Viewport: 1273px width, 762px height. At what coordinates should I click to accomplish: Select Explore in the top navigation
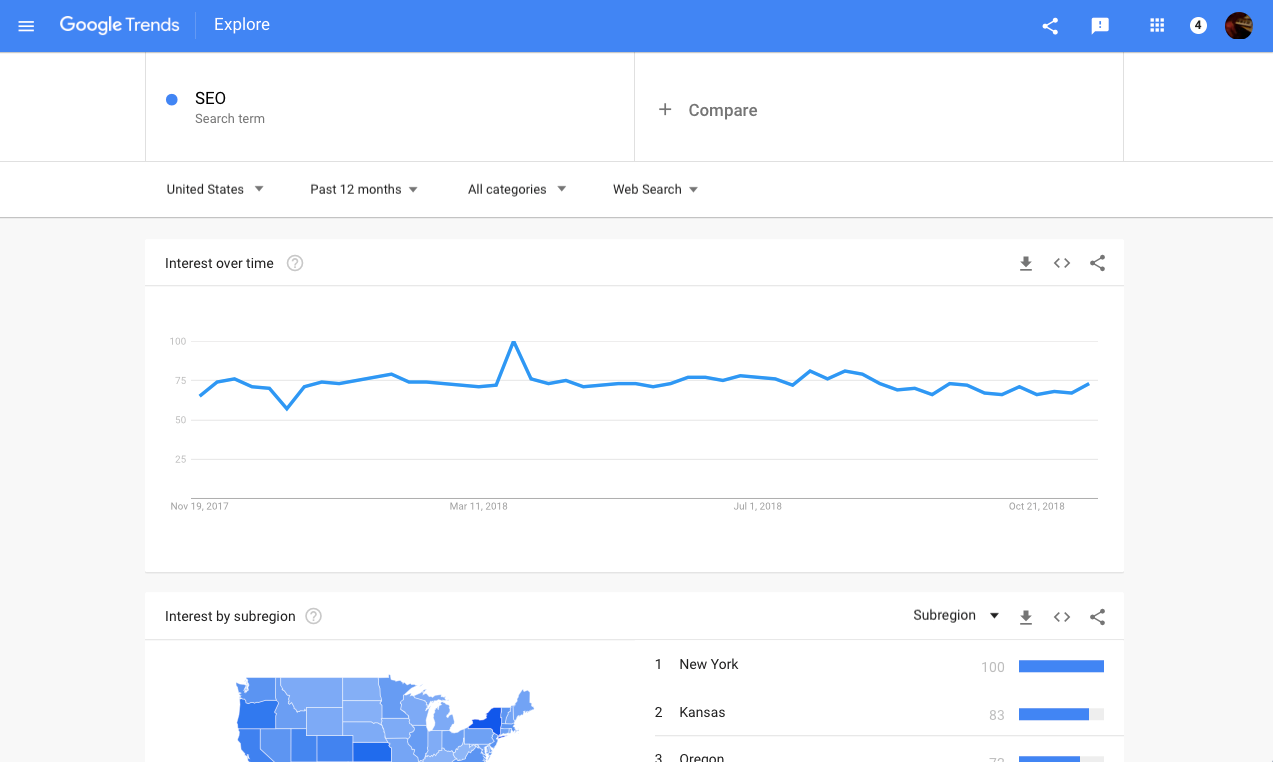pyautogui.click(x=241, y=24)
